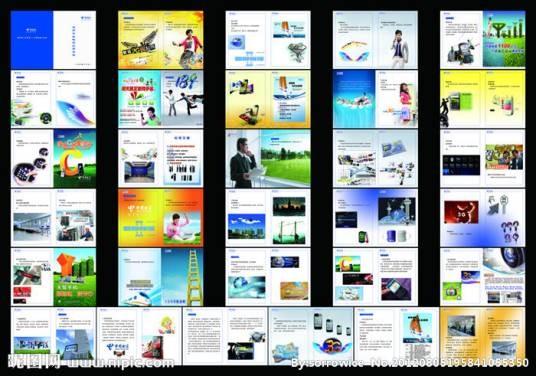536x376 pixels.
Task: Open the spread with red 3G image and question marks
Action: point(483,218)
